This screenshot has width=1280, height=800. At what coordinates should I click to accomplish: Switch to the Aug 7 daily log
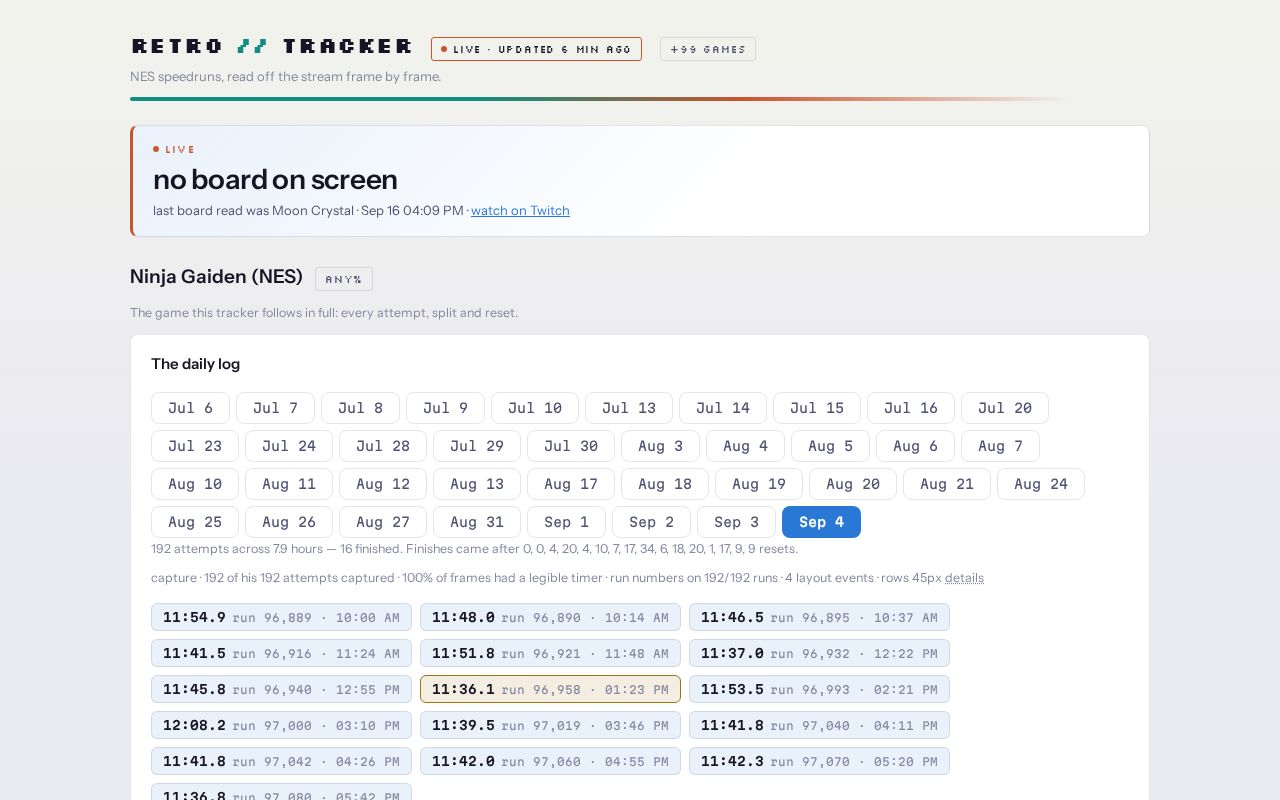1000,446
